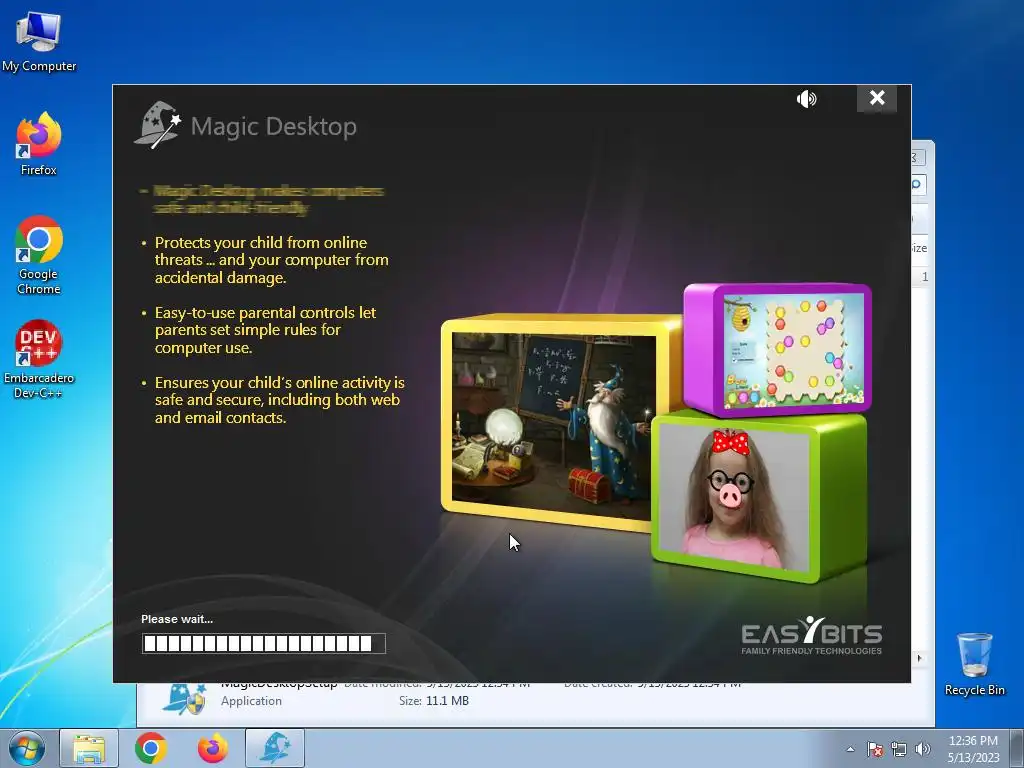Open File Explorer from the taskbar

pos(89,748)
